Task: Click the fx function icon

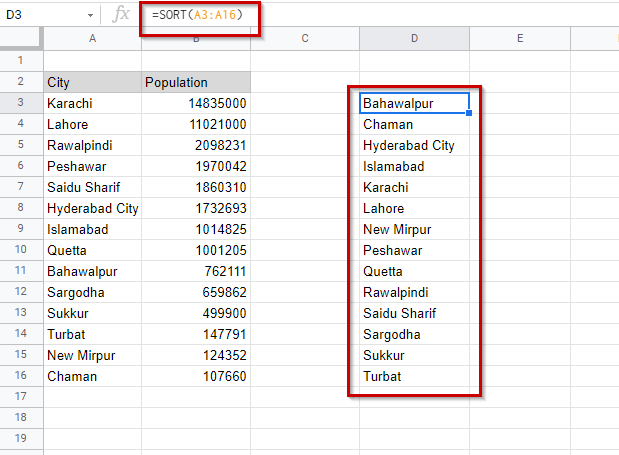Action: (x=121, y=15)
